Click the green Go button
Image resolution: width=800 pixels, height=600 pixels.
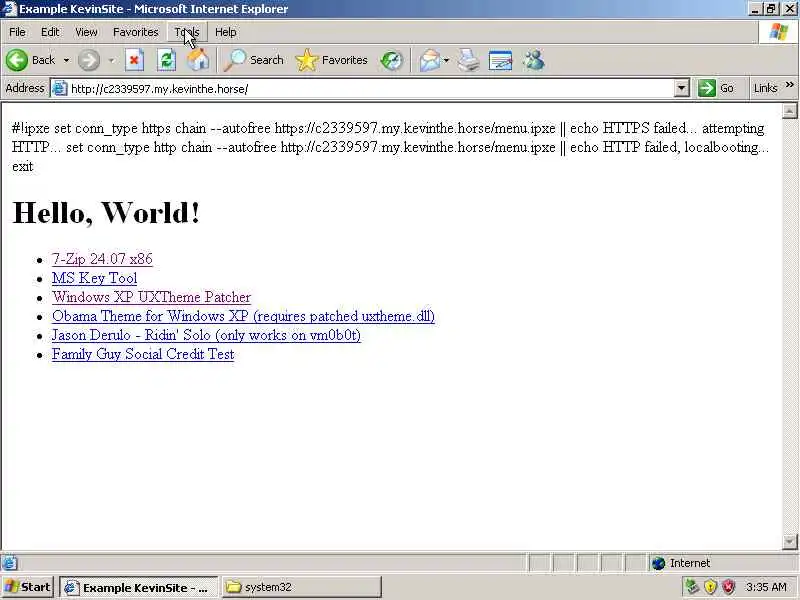(x=716, y=88)
